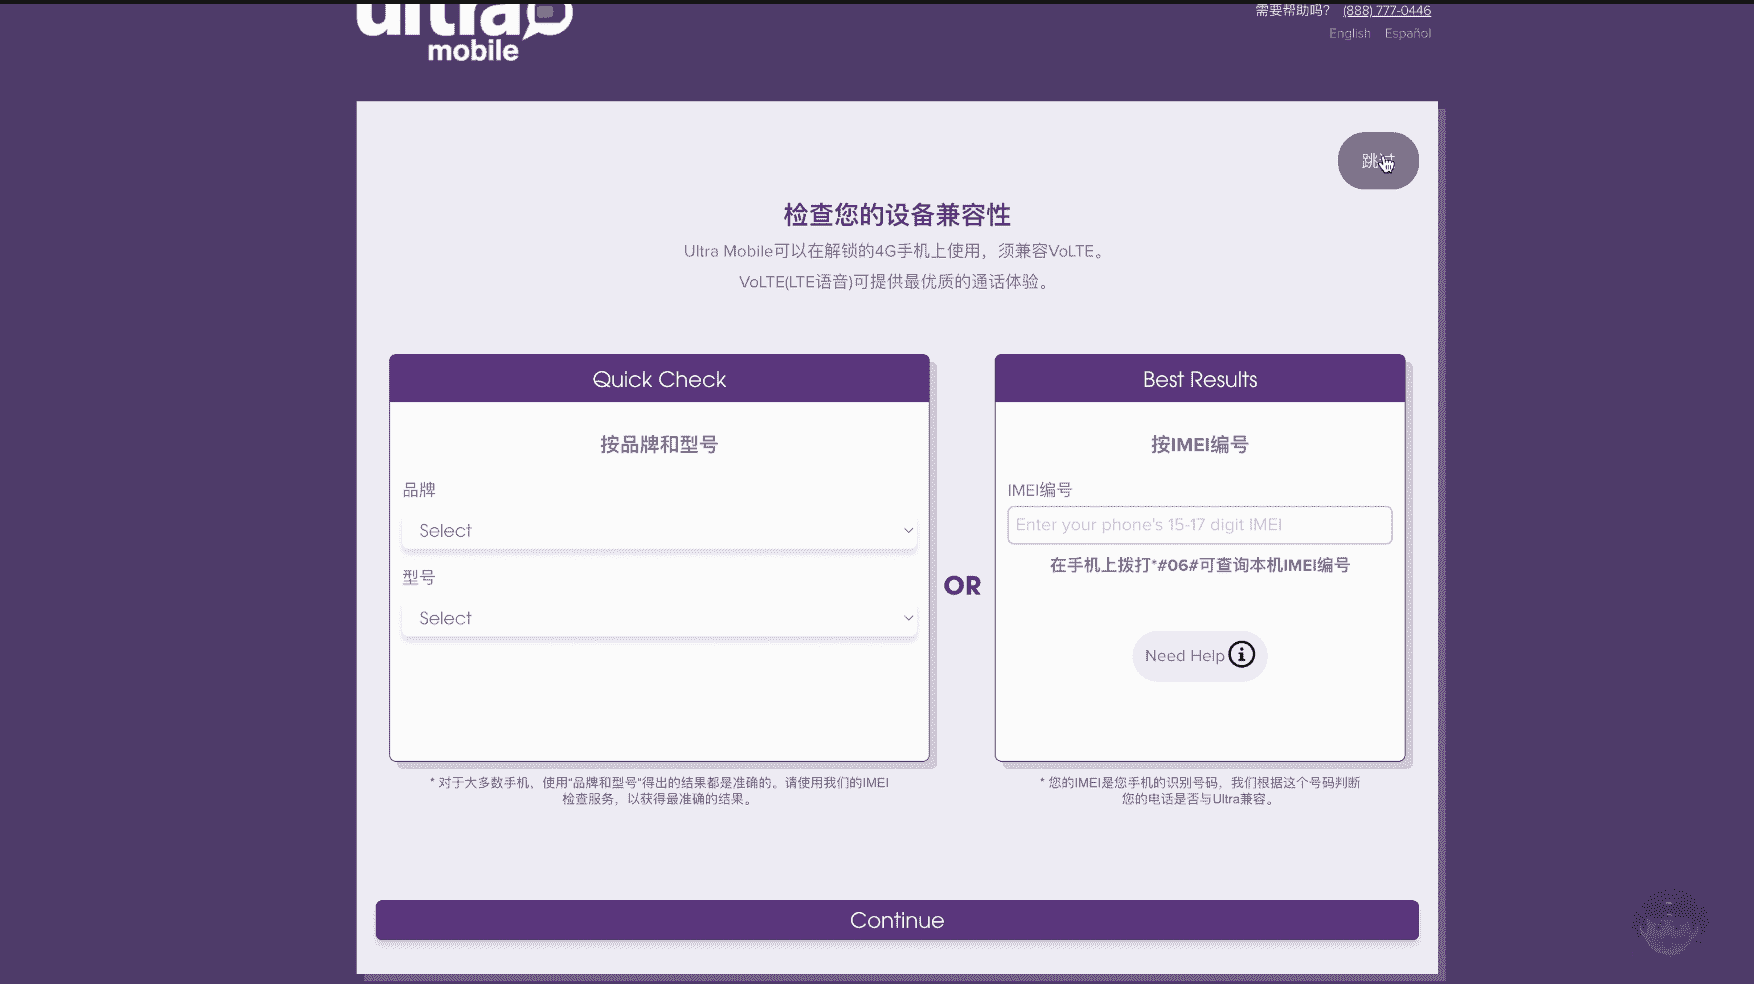Viewport: 1754px width, 984px height.
Task: Click the 按品牌和型号 subtitle
Action: click(659, 445)
